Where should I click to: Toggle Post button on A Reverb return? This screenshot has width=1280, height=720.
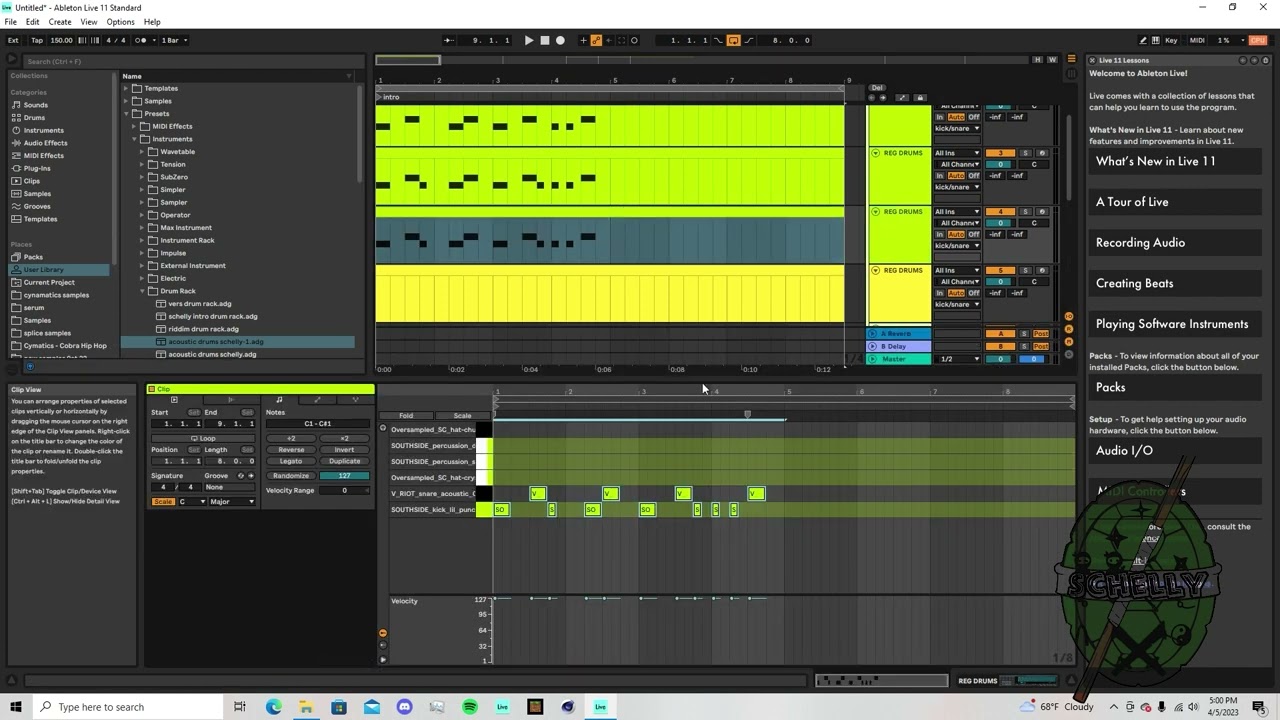pos(1041,334)
